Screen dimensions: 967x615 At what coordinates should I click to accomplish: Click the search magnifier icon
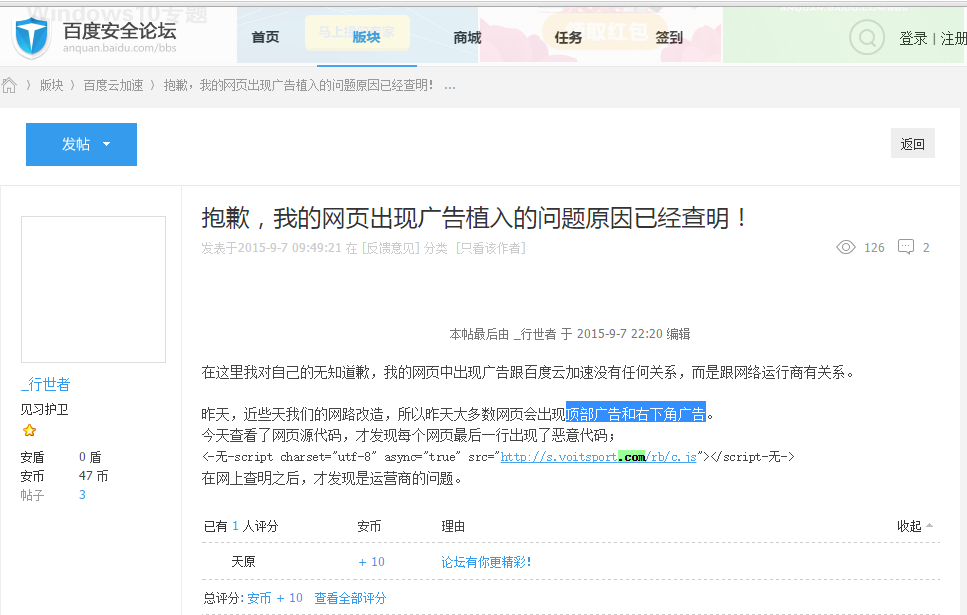point(866,38)
